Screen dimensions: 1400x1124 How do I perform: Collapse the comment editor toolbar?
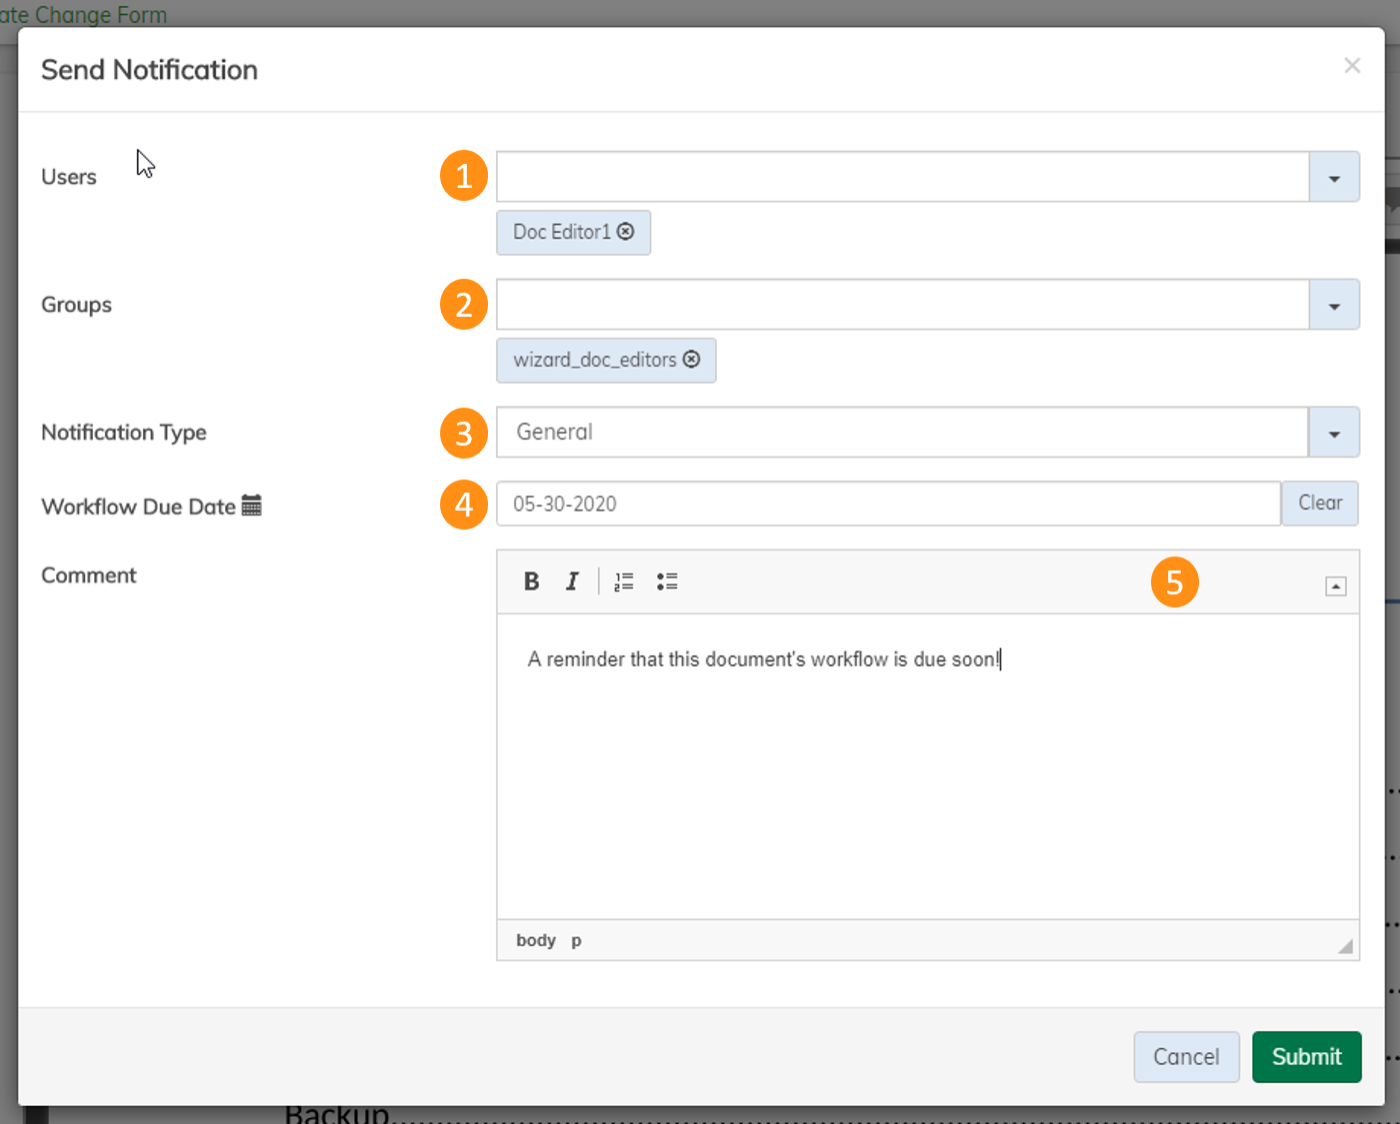pyautogui.click(x=1335, y=586)
